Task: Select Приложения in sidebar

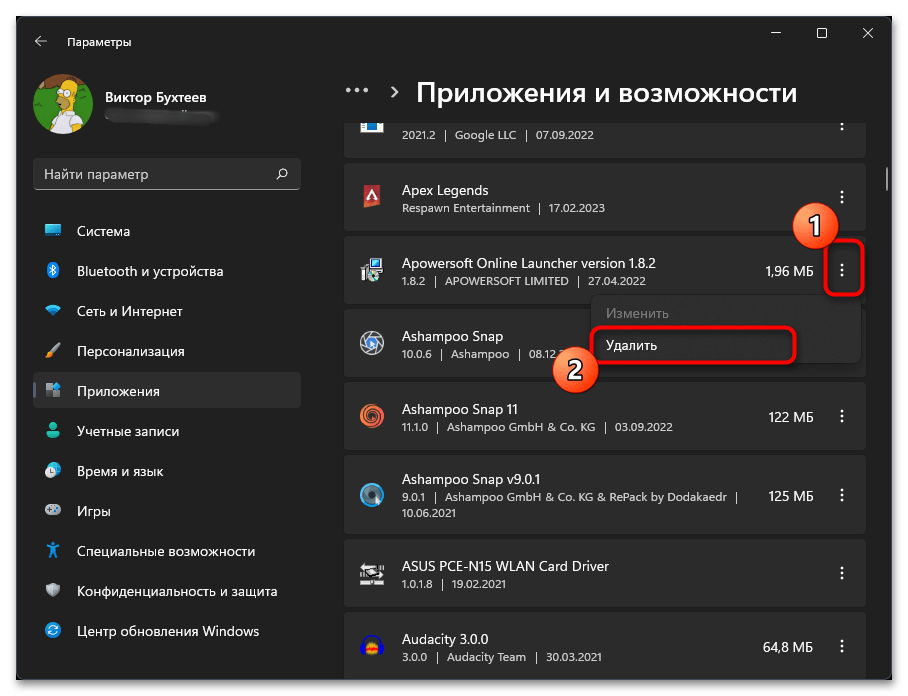Action: tap(167, 391)
